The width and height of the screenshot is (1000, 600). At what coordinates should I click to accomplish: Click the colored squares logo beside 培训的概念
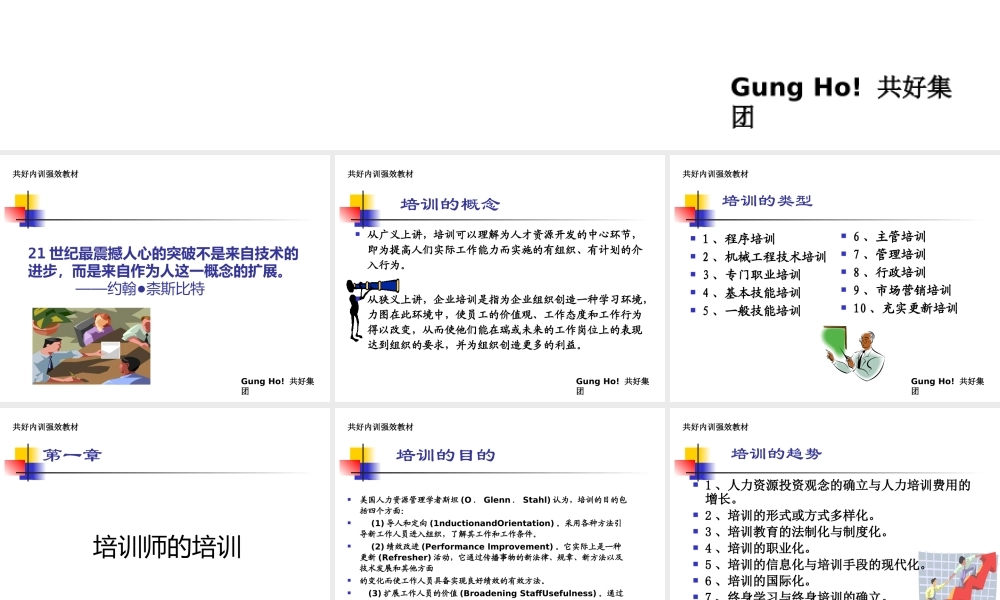tap(360, 210)
